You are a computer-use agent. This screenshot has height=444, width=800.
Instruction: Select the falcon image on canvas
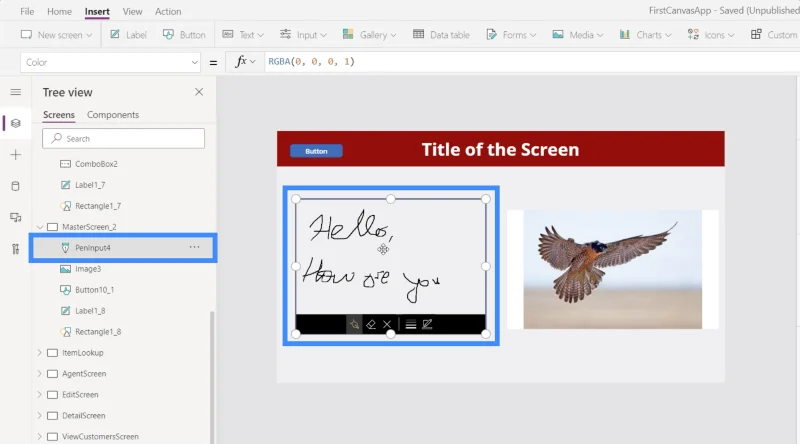[612, 269]
